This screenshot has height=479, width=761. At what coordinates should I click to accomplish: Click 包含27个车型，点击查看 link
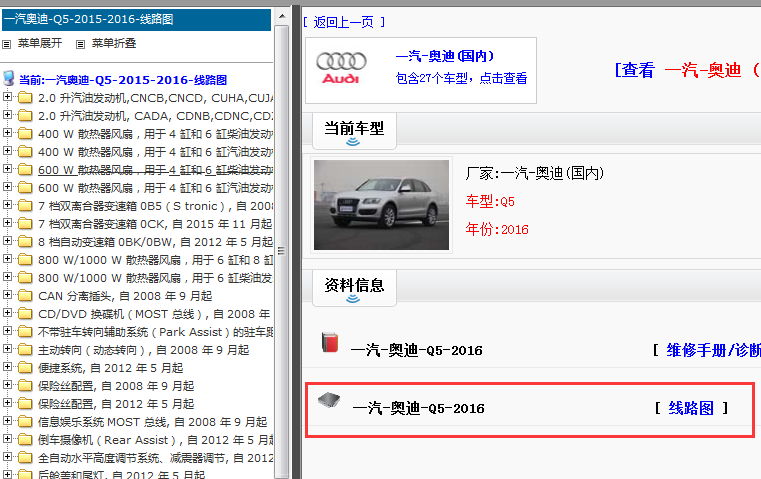click(x=462, y=78)
